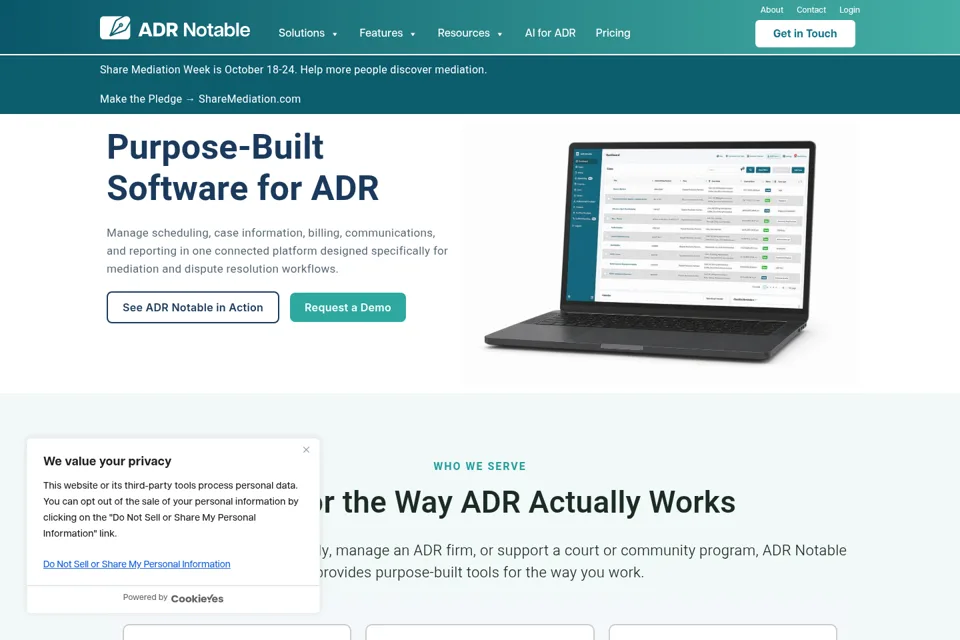Close the privacy notice popup
This screenshot has height=640, width=960.
306,450
